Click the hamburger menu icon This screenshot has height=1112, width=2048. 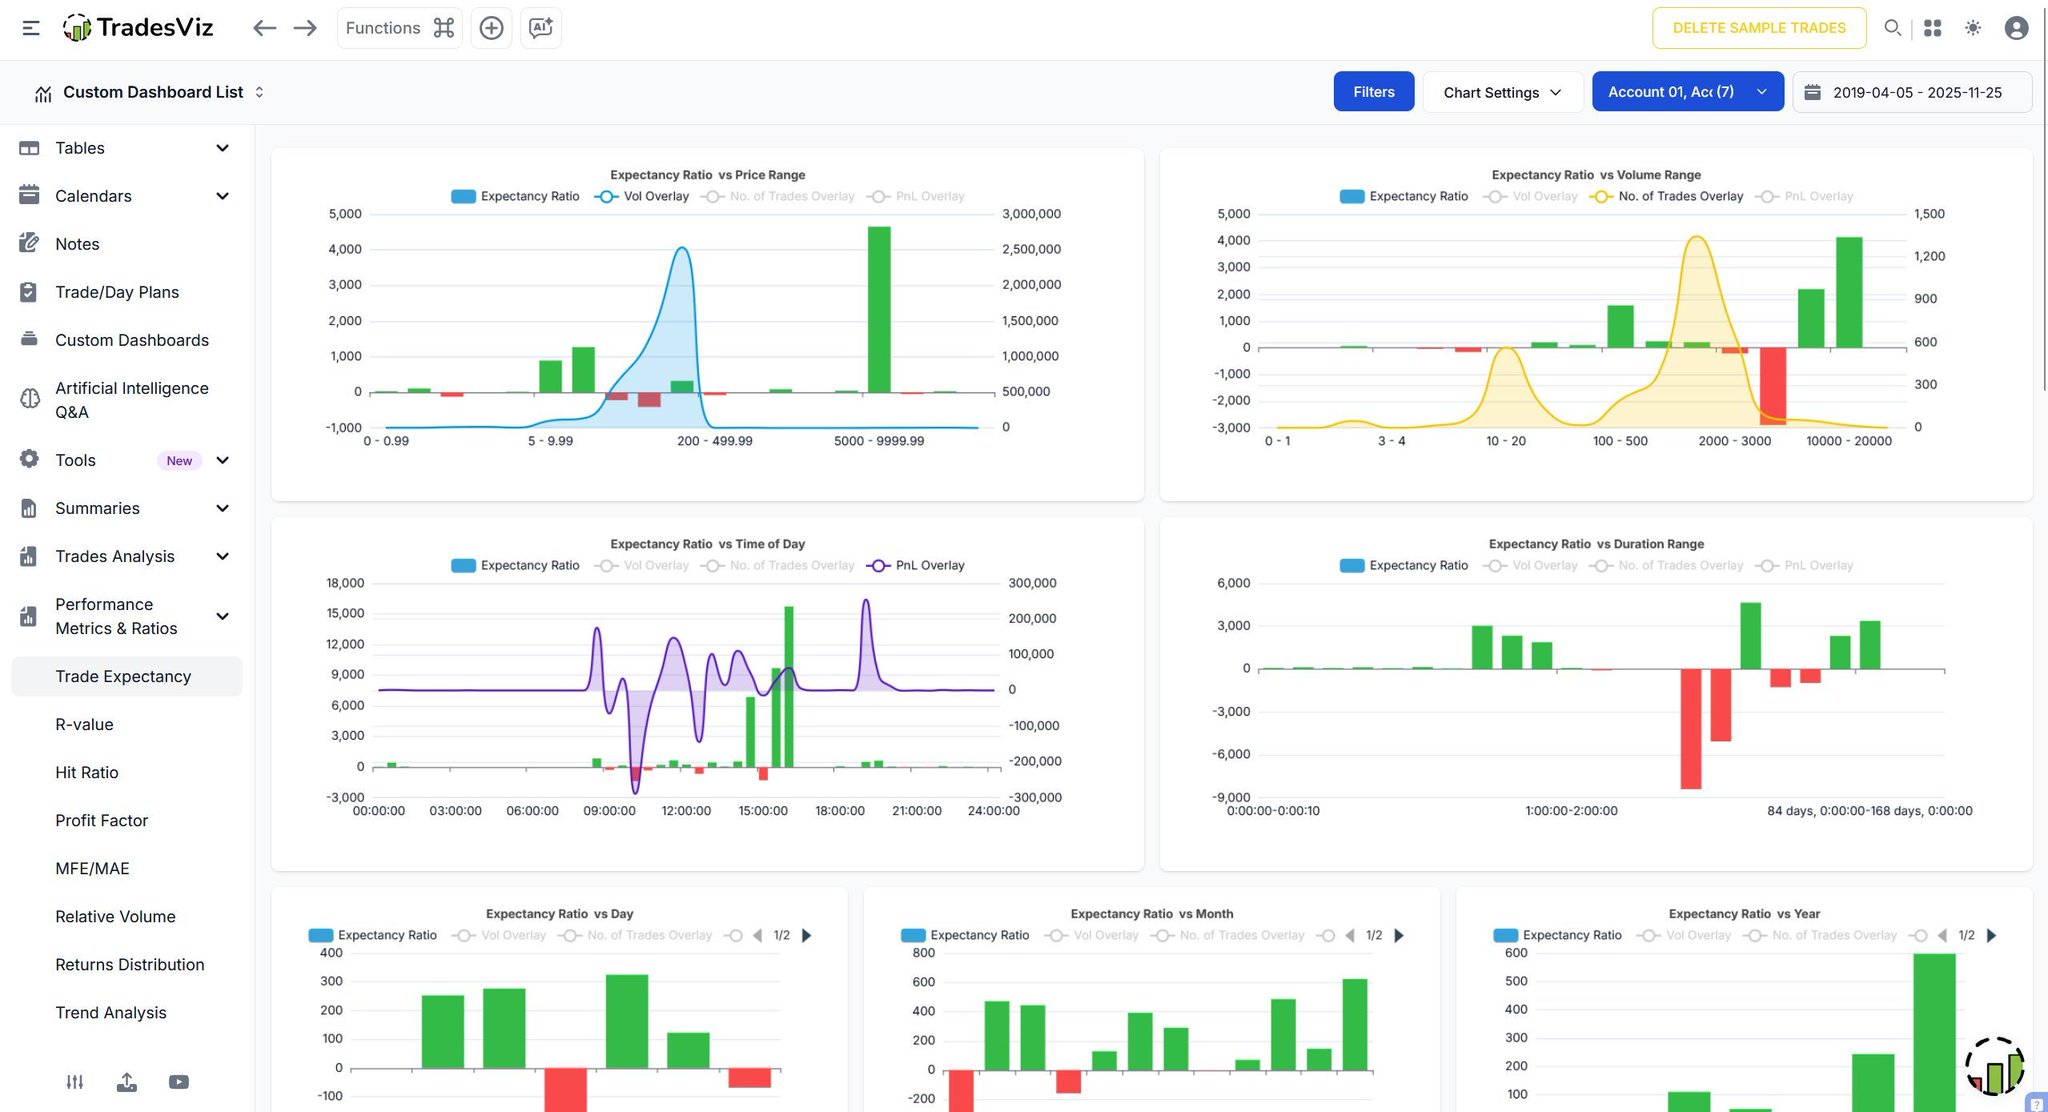31,28
